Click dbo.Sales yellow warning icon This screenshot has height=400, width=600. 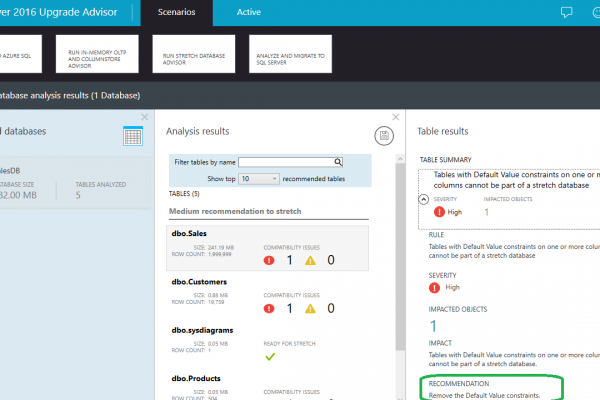coord(310,261)
